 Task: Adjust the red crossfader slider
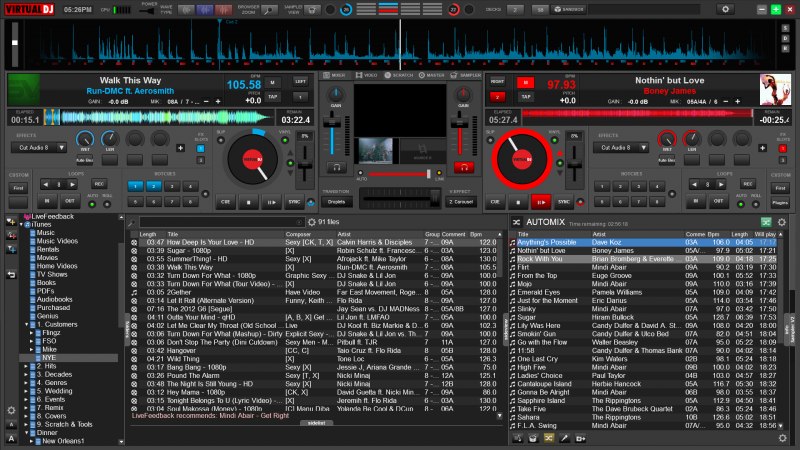coord(399,174)
